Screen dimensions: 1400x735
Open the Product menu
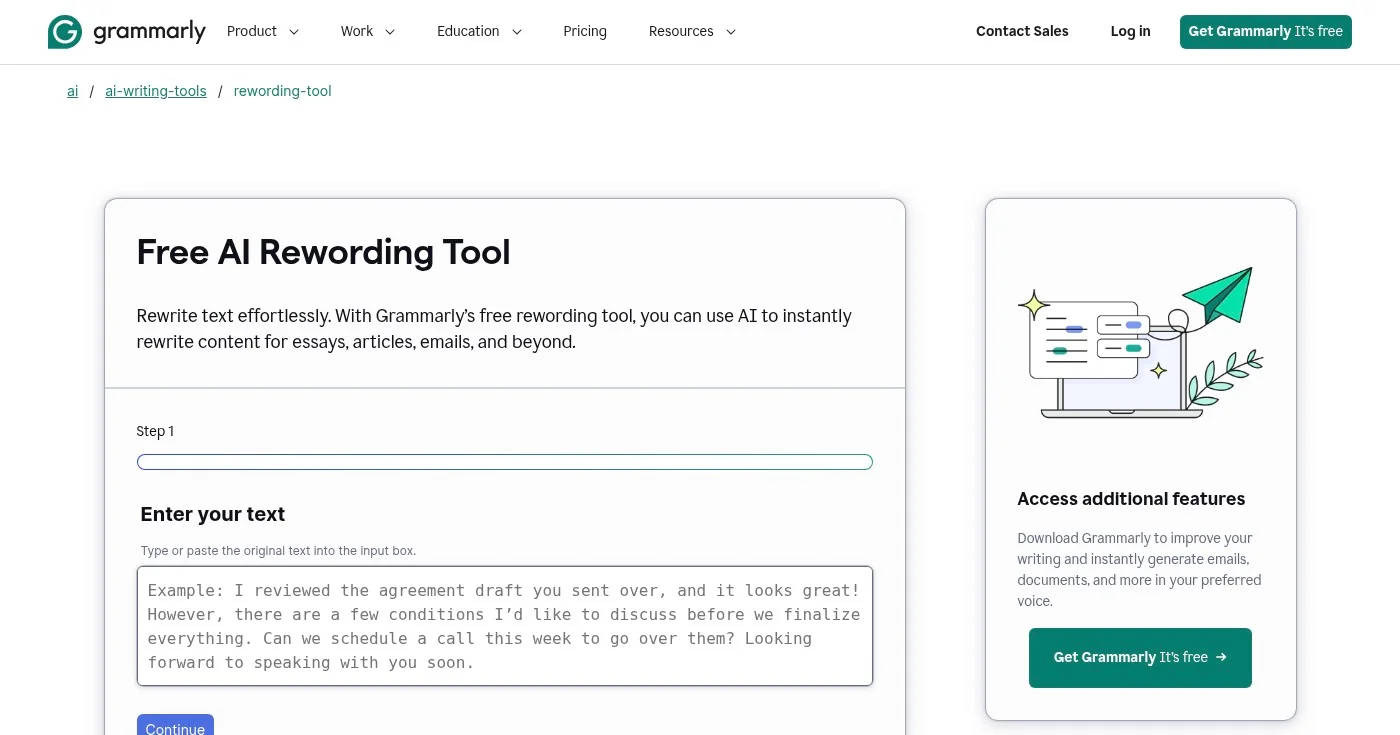click(x=252, y=31)
